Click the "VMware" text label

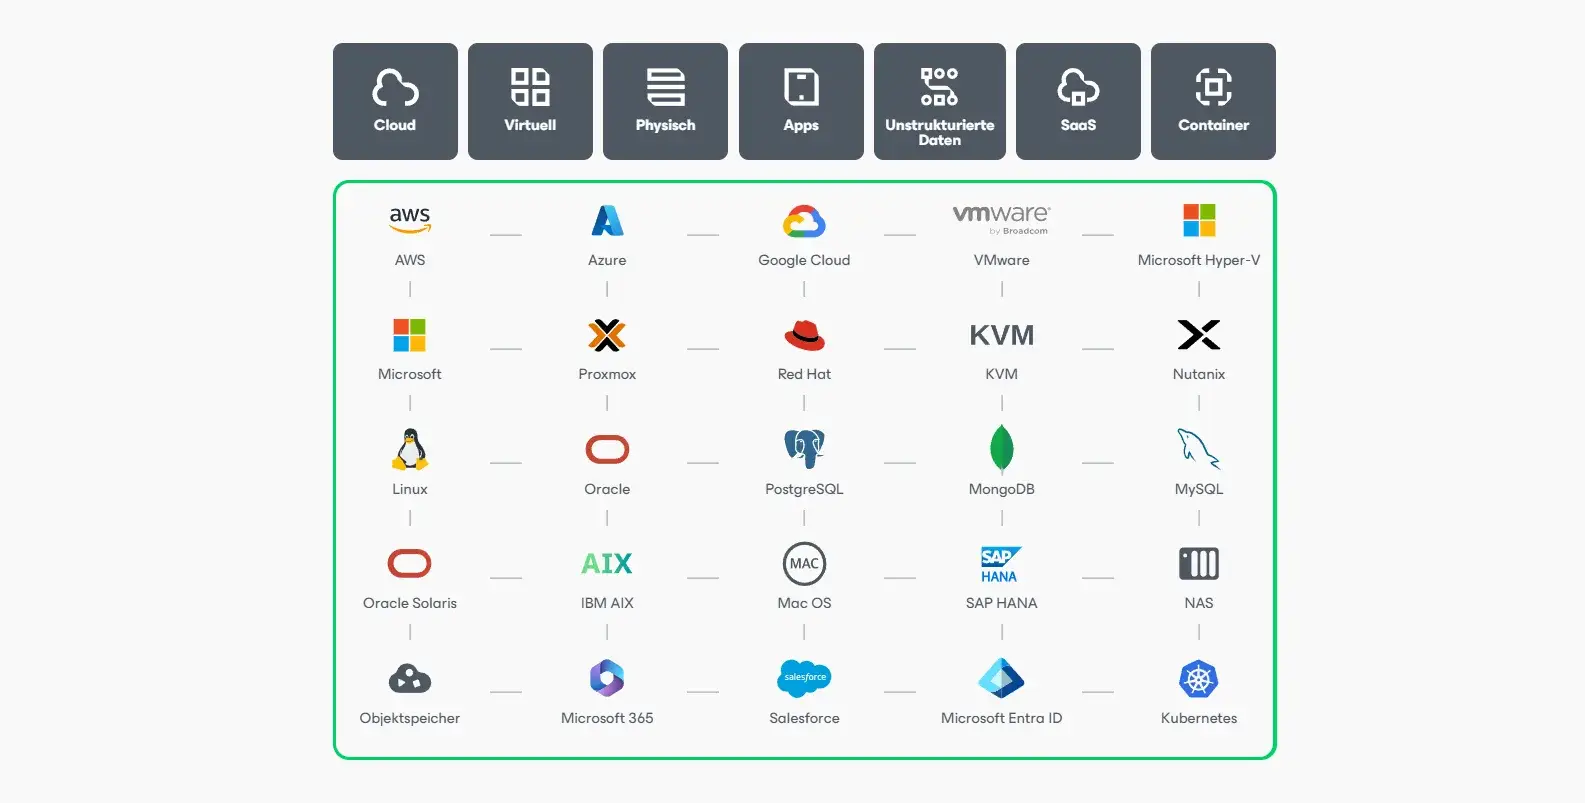1001,260
